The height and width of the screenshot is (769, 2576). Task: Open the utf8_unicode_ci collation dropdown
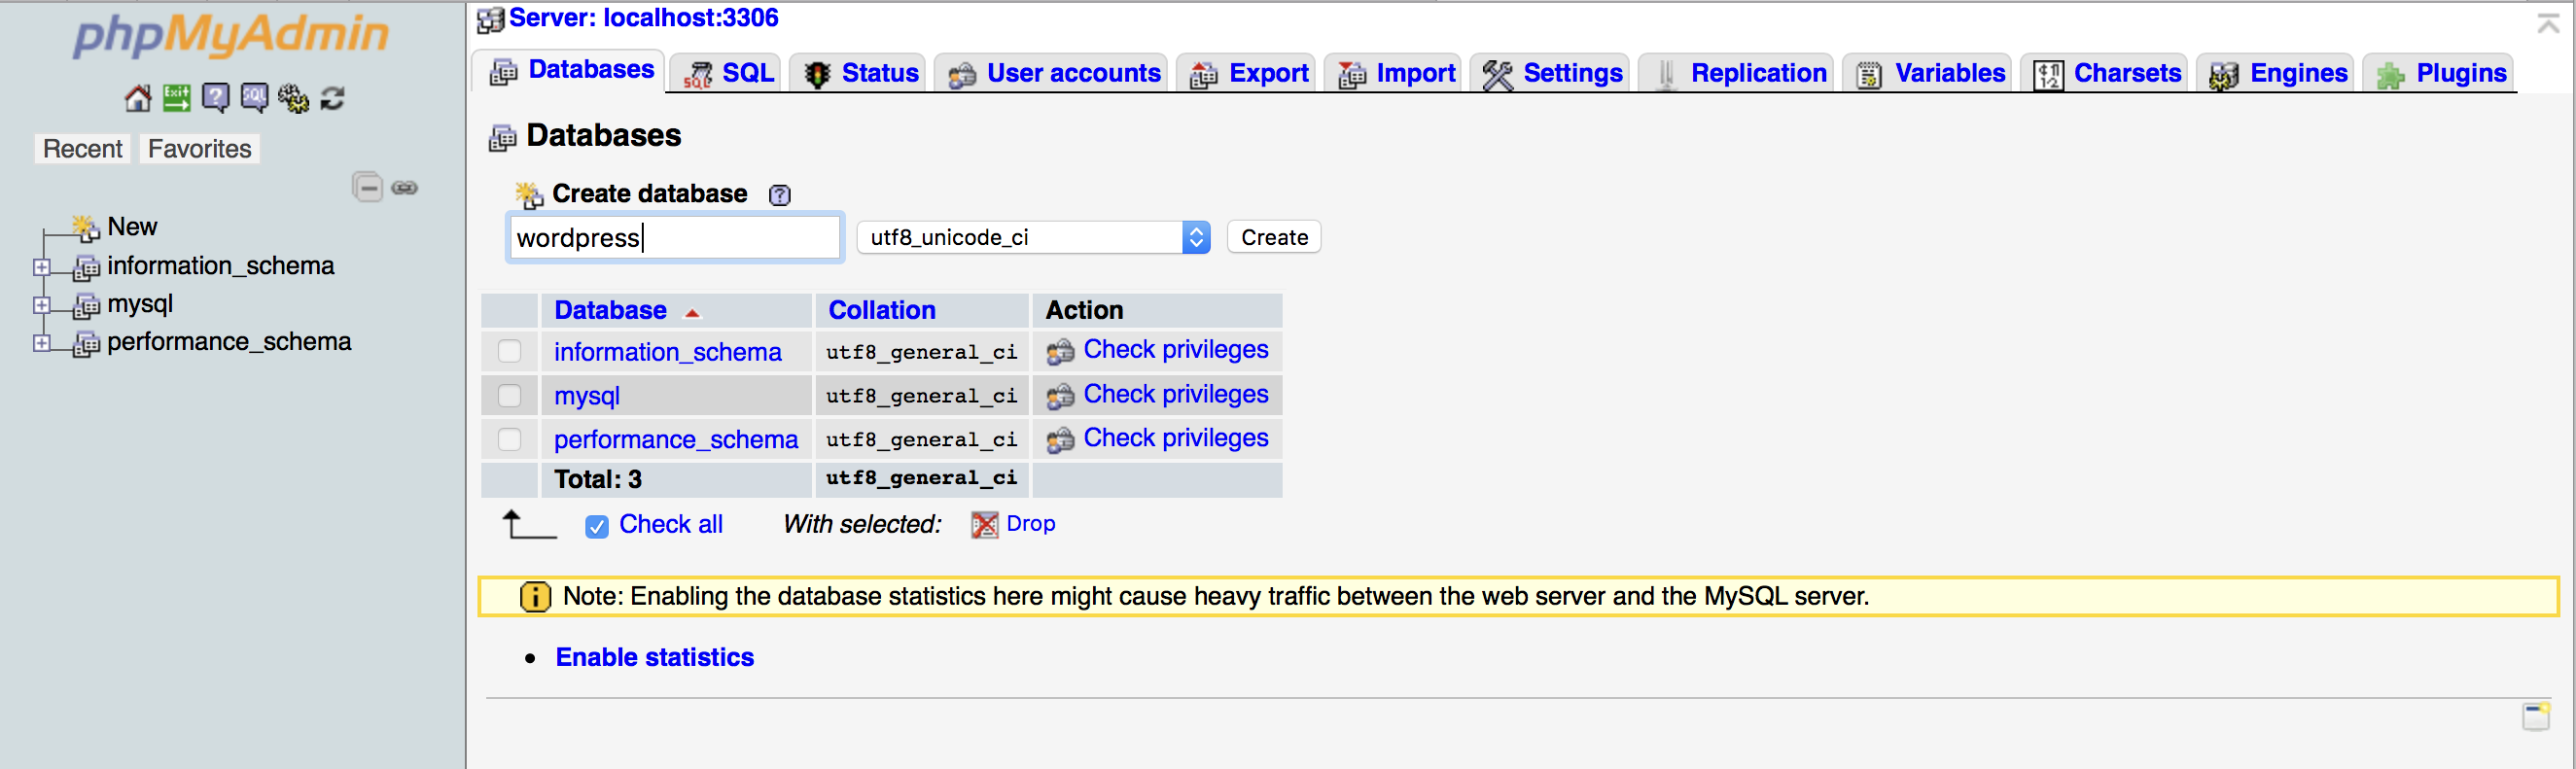point(1033,237)
